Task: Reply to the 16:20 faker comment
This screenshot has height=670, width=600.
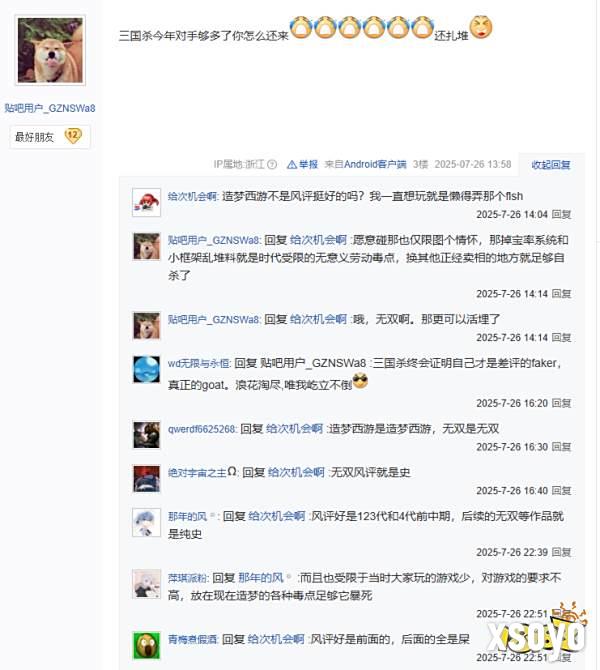Action: pyautogui.click(x=562, y=403)
